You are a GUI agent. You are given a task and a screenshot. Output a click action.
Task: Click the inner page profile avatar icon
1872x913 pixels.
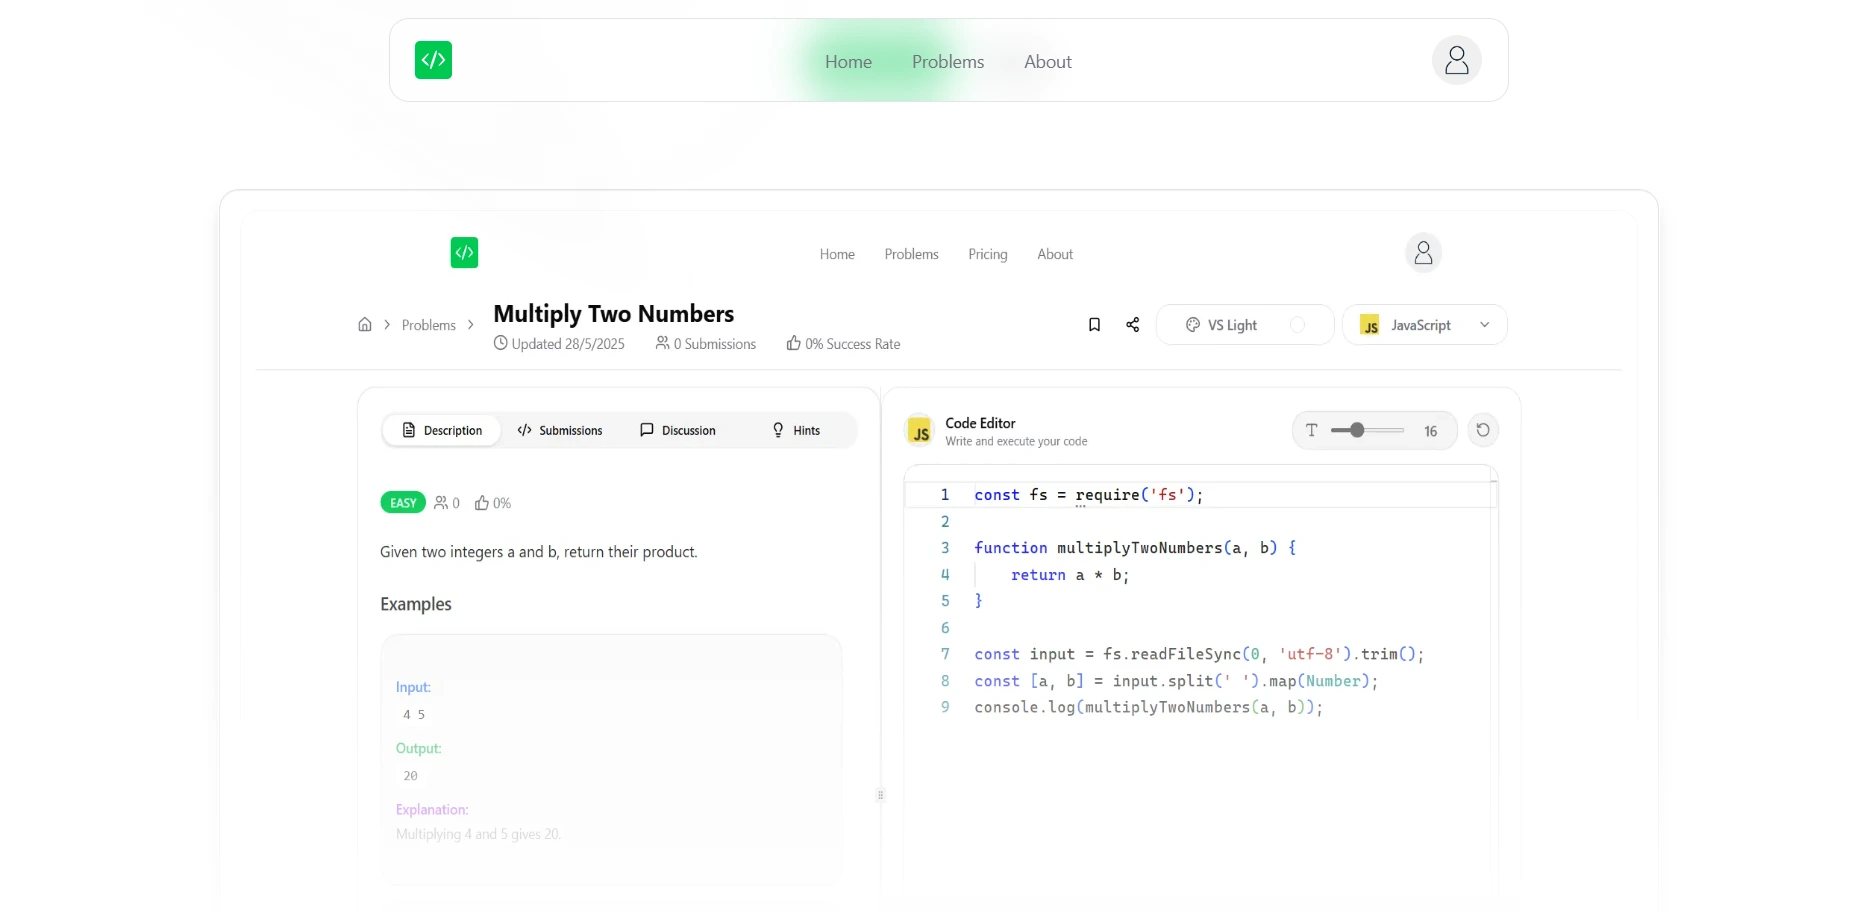pyautogui.click(x=1423, y=253)
